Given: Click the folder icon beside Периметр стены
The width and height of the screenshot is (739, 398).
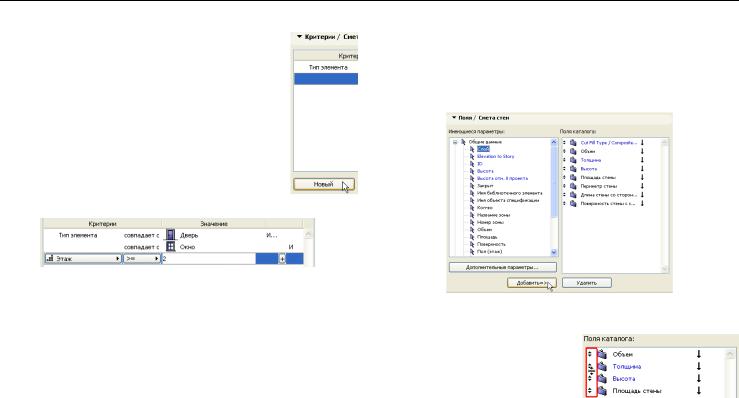Looking at the screenshot, I should point(573,186).
